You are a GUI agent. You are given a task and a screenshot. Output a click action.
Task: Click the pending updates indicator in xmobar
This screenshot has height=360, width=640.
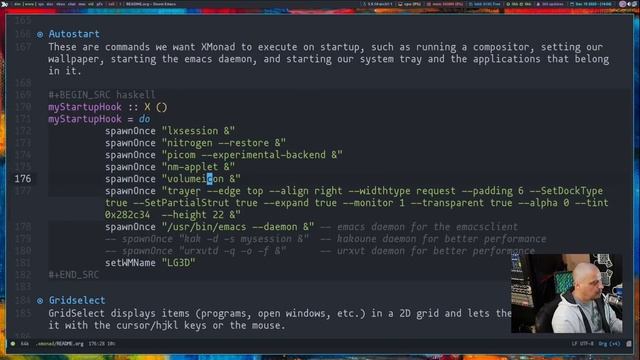550,4
